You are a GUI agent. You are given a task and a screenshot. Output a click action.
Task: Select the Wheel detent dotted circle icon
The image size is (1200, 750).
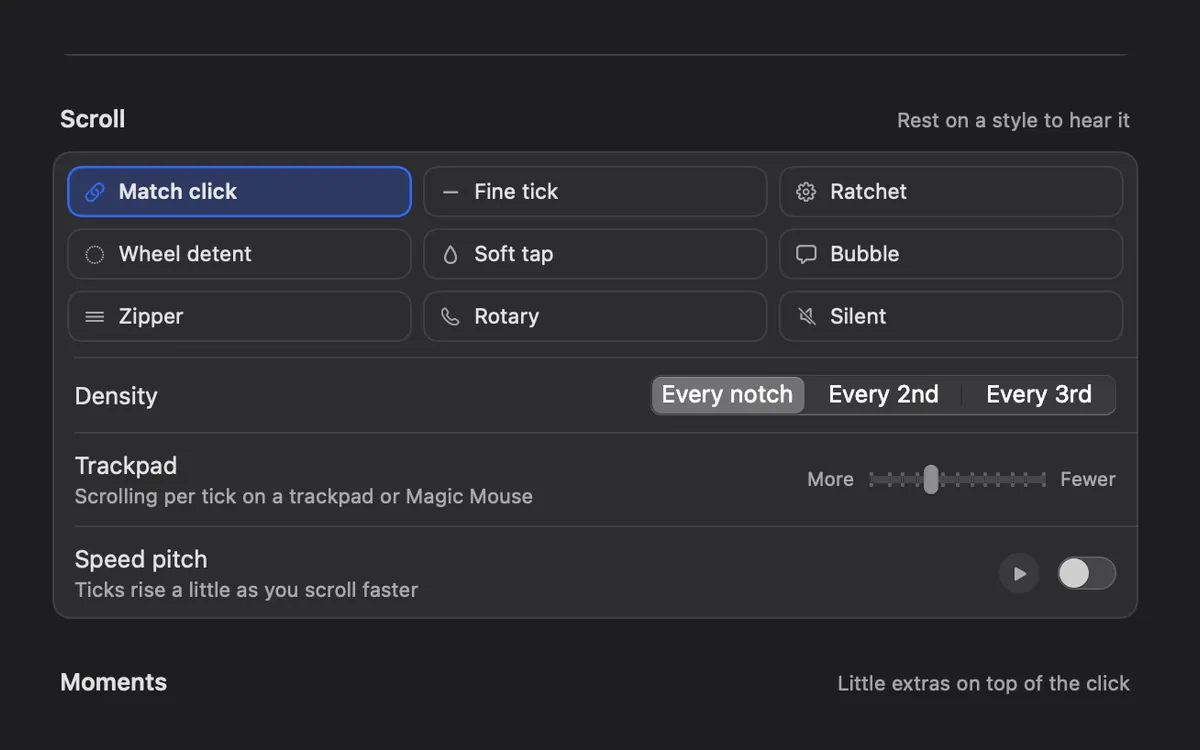pos(95,254)
